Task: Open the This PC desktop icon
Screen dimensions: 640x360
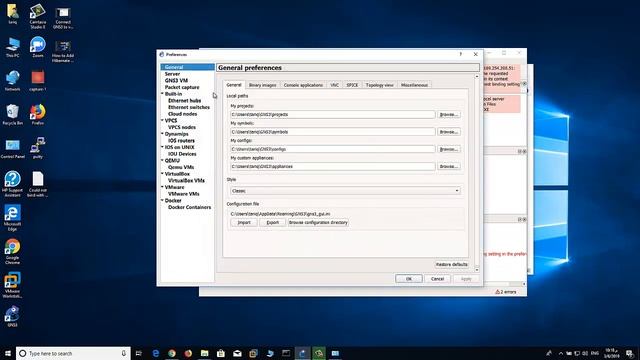Action: (13, 47)
